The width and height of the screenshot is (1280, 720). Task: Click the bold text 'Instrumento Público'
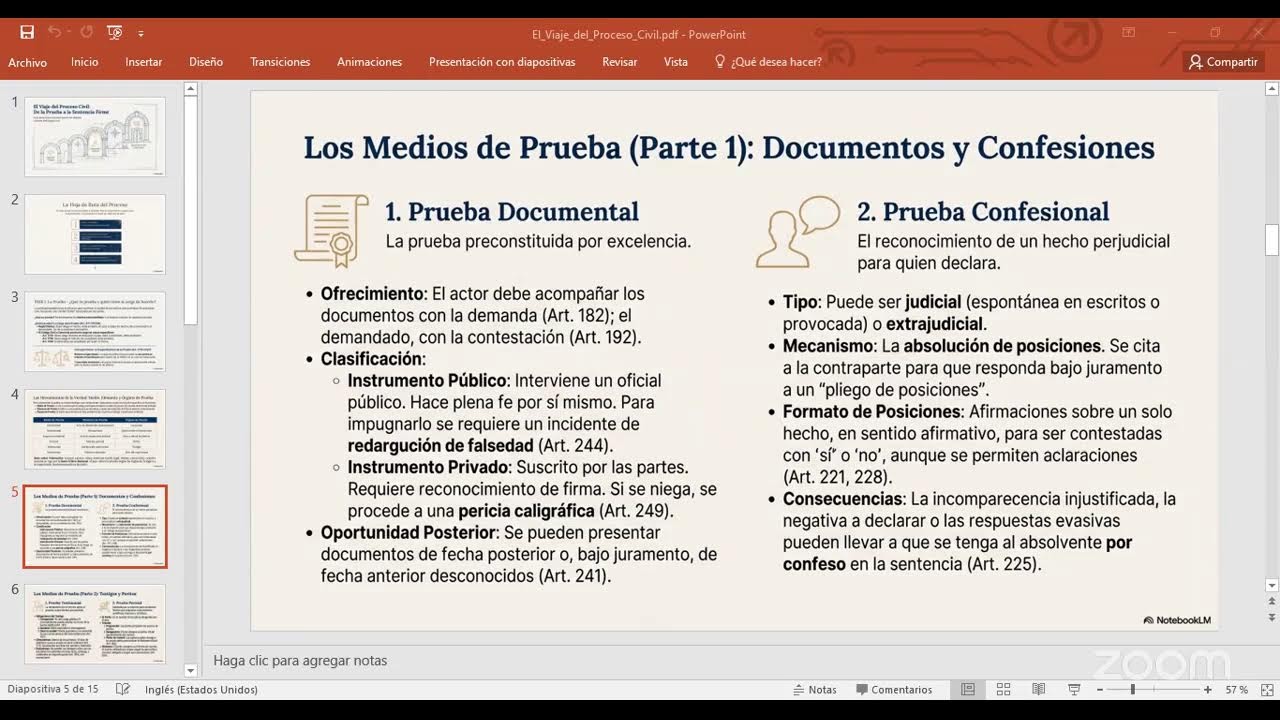(428, 381)
